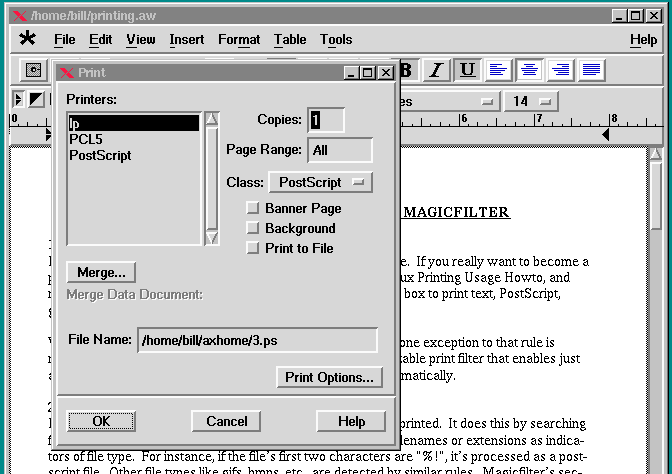The width and height of the screenshot is (672, 474).
Task: Click the File Name input field
Action: 257,340
